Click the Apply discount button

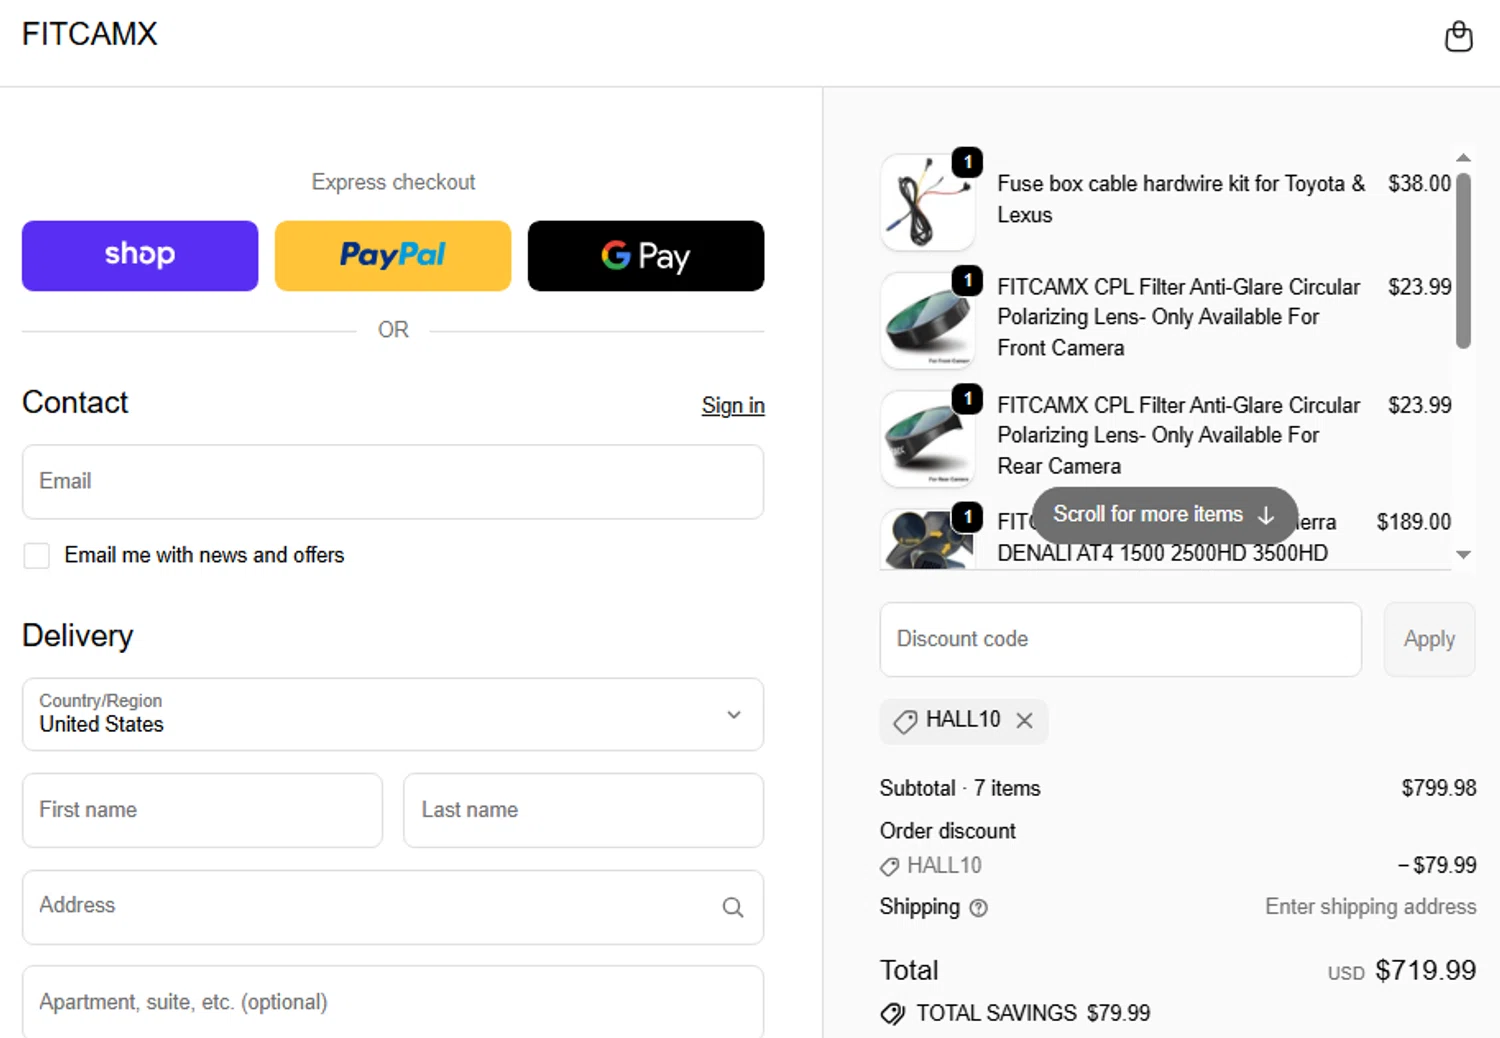coord(1429,639)
